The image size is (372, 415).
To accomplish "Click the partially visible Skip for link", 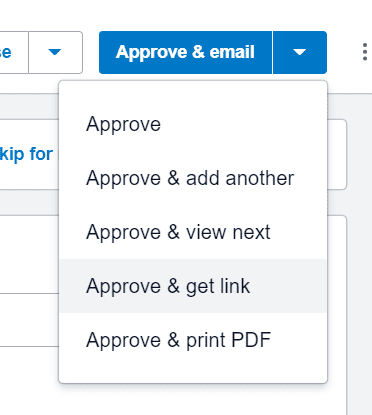I will coord(26,154).
